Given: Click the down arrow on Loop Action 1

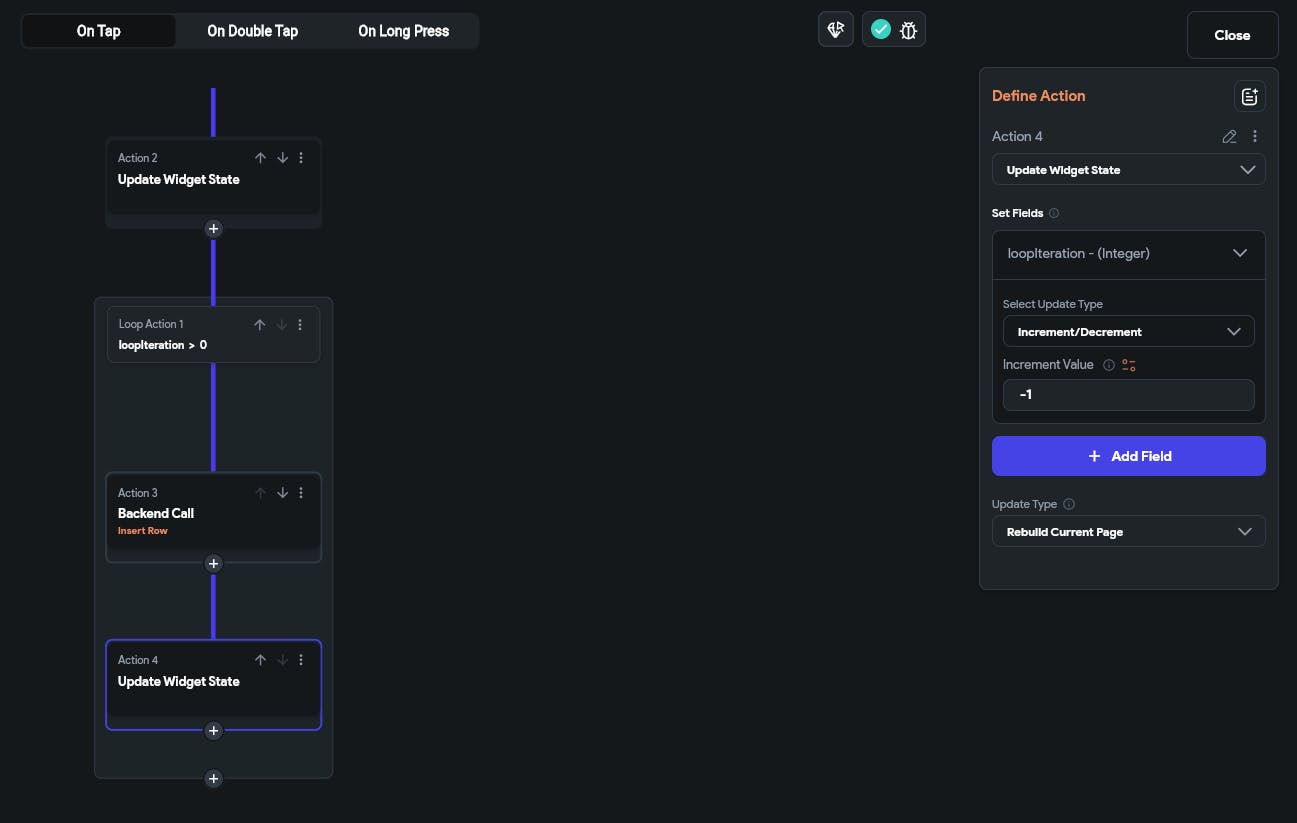Looking at the screenshot, I should coord(282,324).
